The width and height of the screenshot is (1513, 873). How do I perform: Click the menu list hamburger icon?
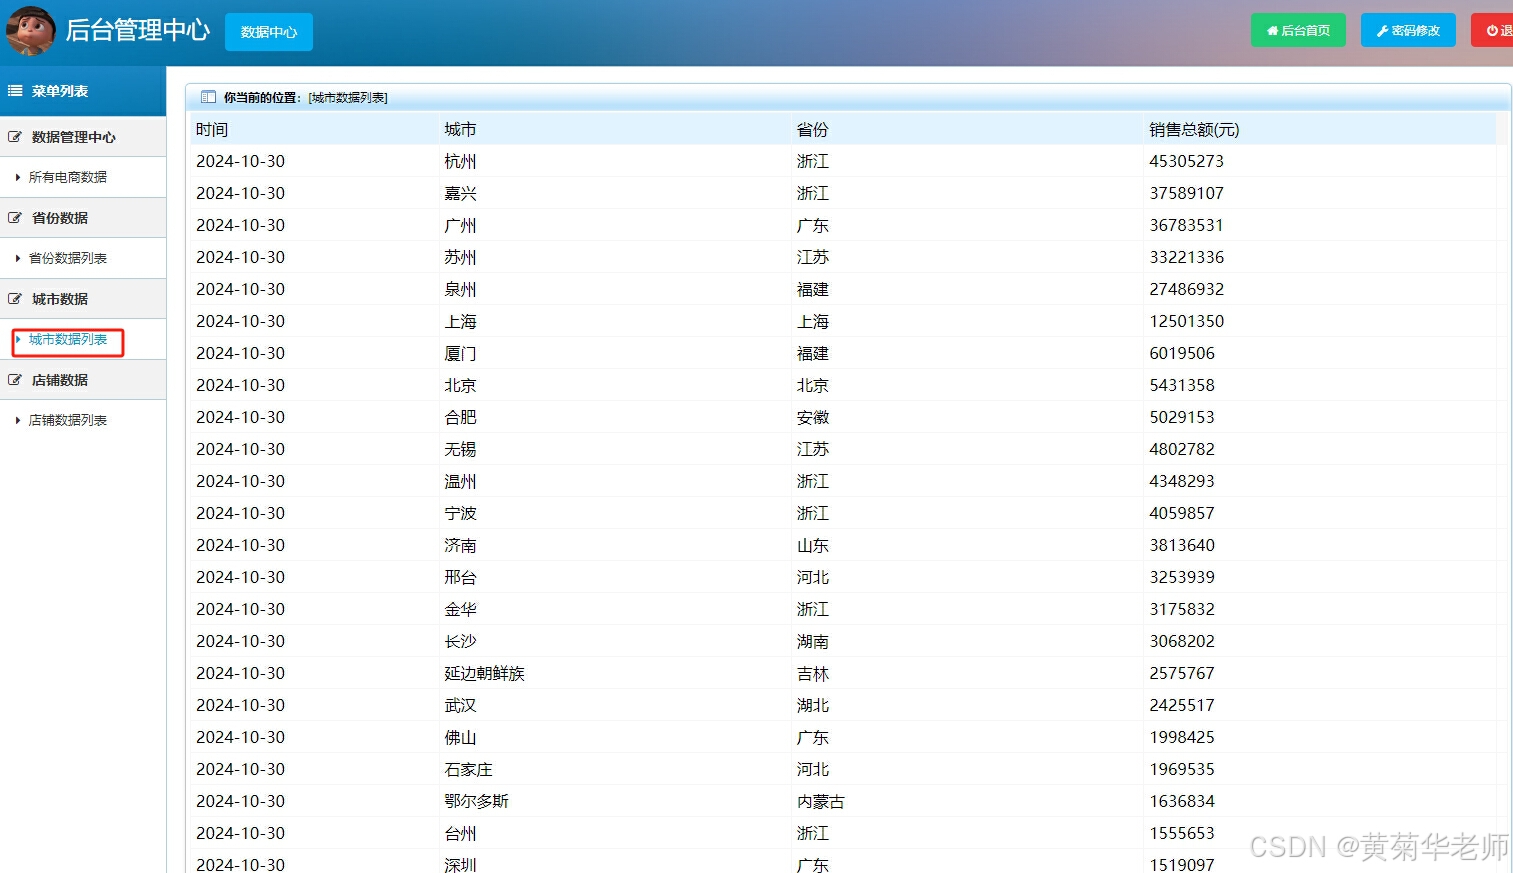coord(15,91)
